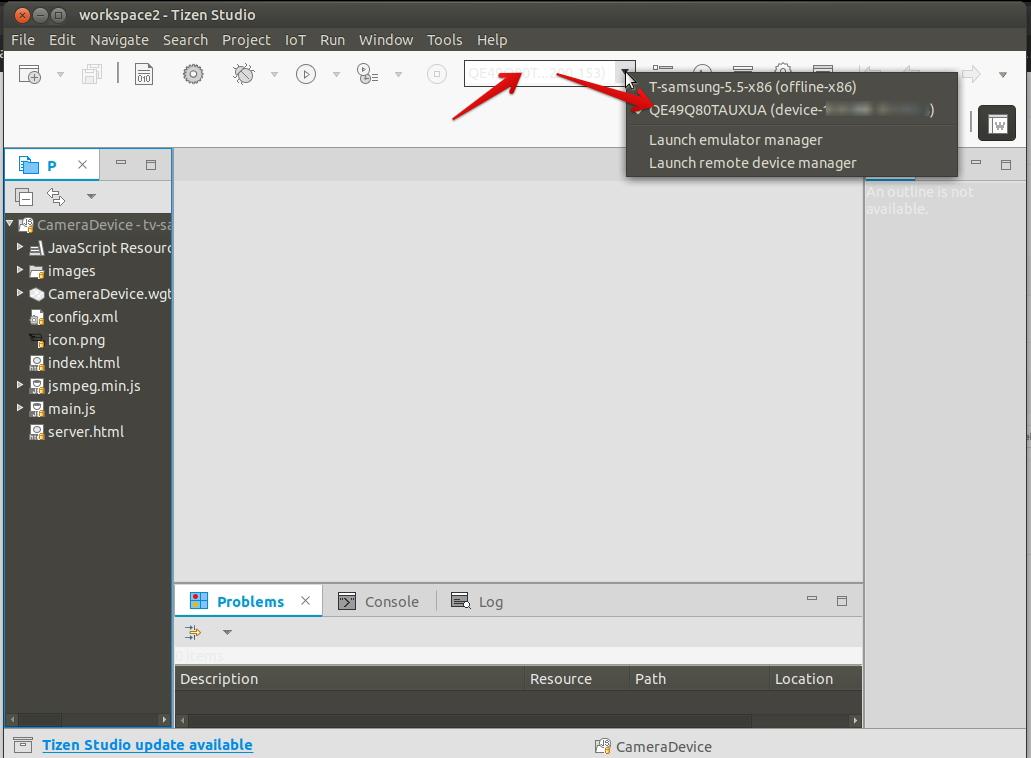
Task: Close the Project Explorer tab
Action: pos(82,164)
